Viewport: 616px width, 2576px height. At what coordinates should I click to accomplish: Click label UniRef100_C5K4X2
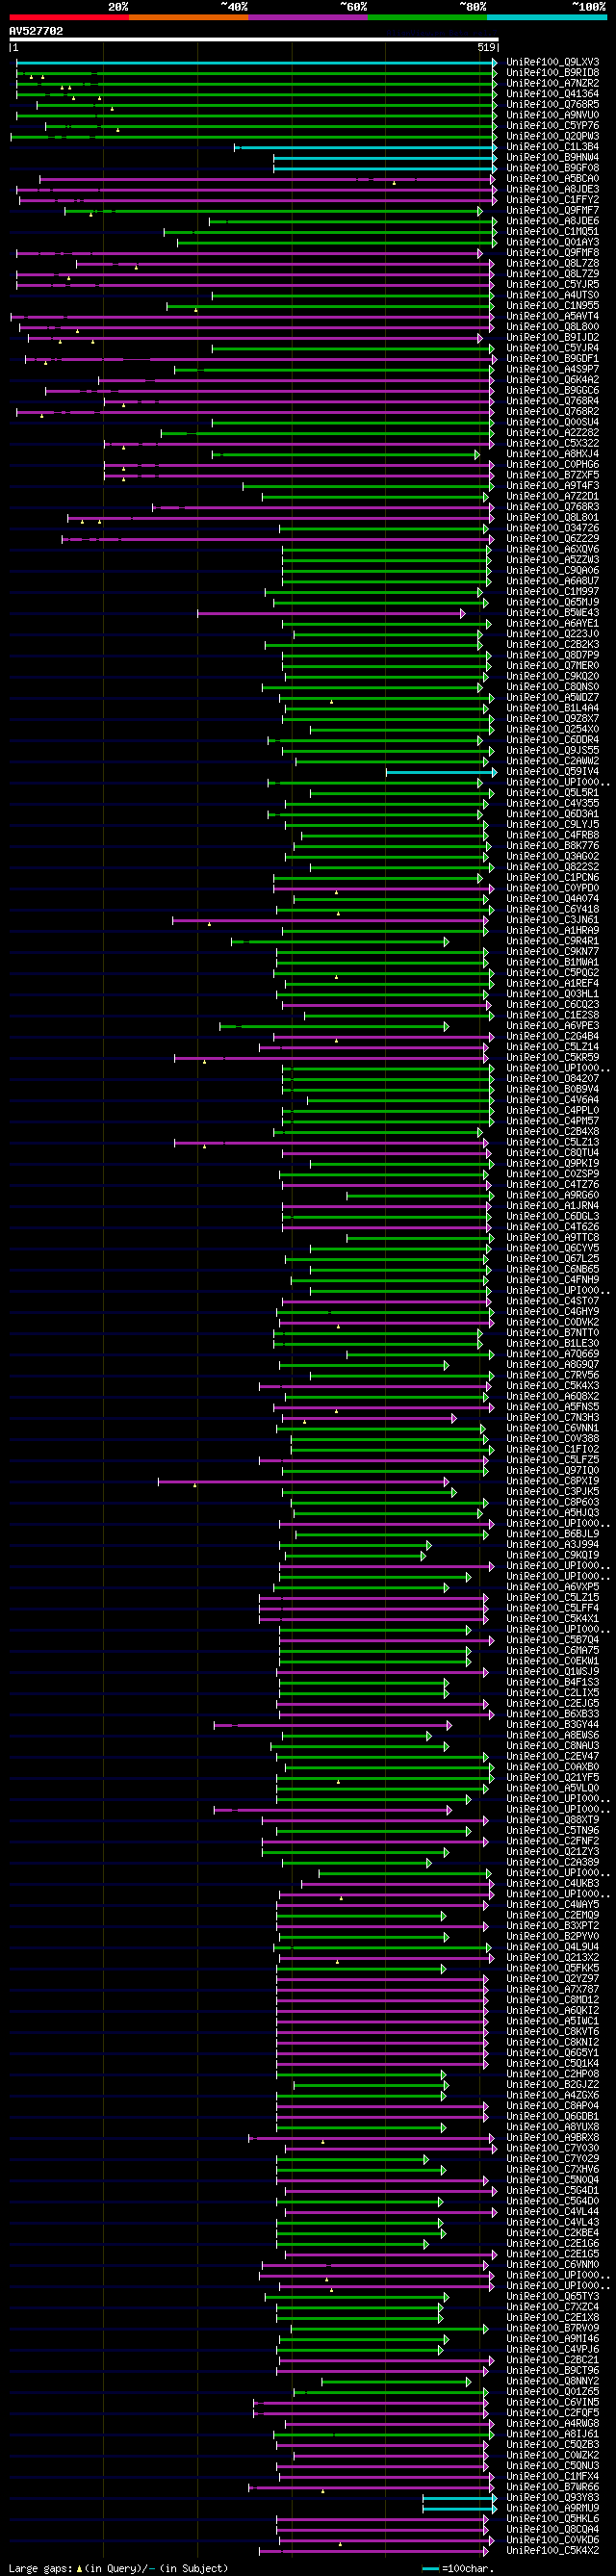point(553,2551)
